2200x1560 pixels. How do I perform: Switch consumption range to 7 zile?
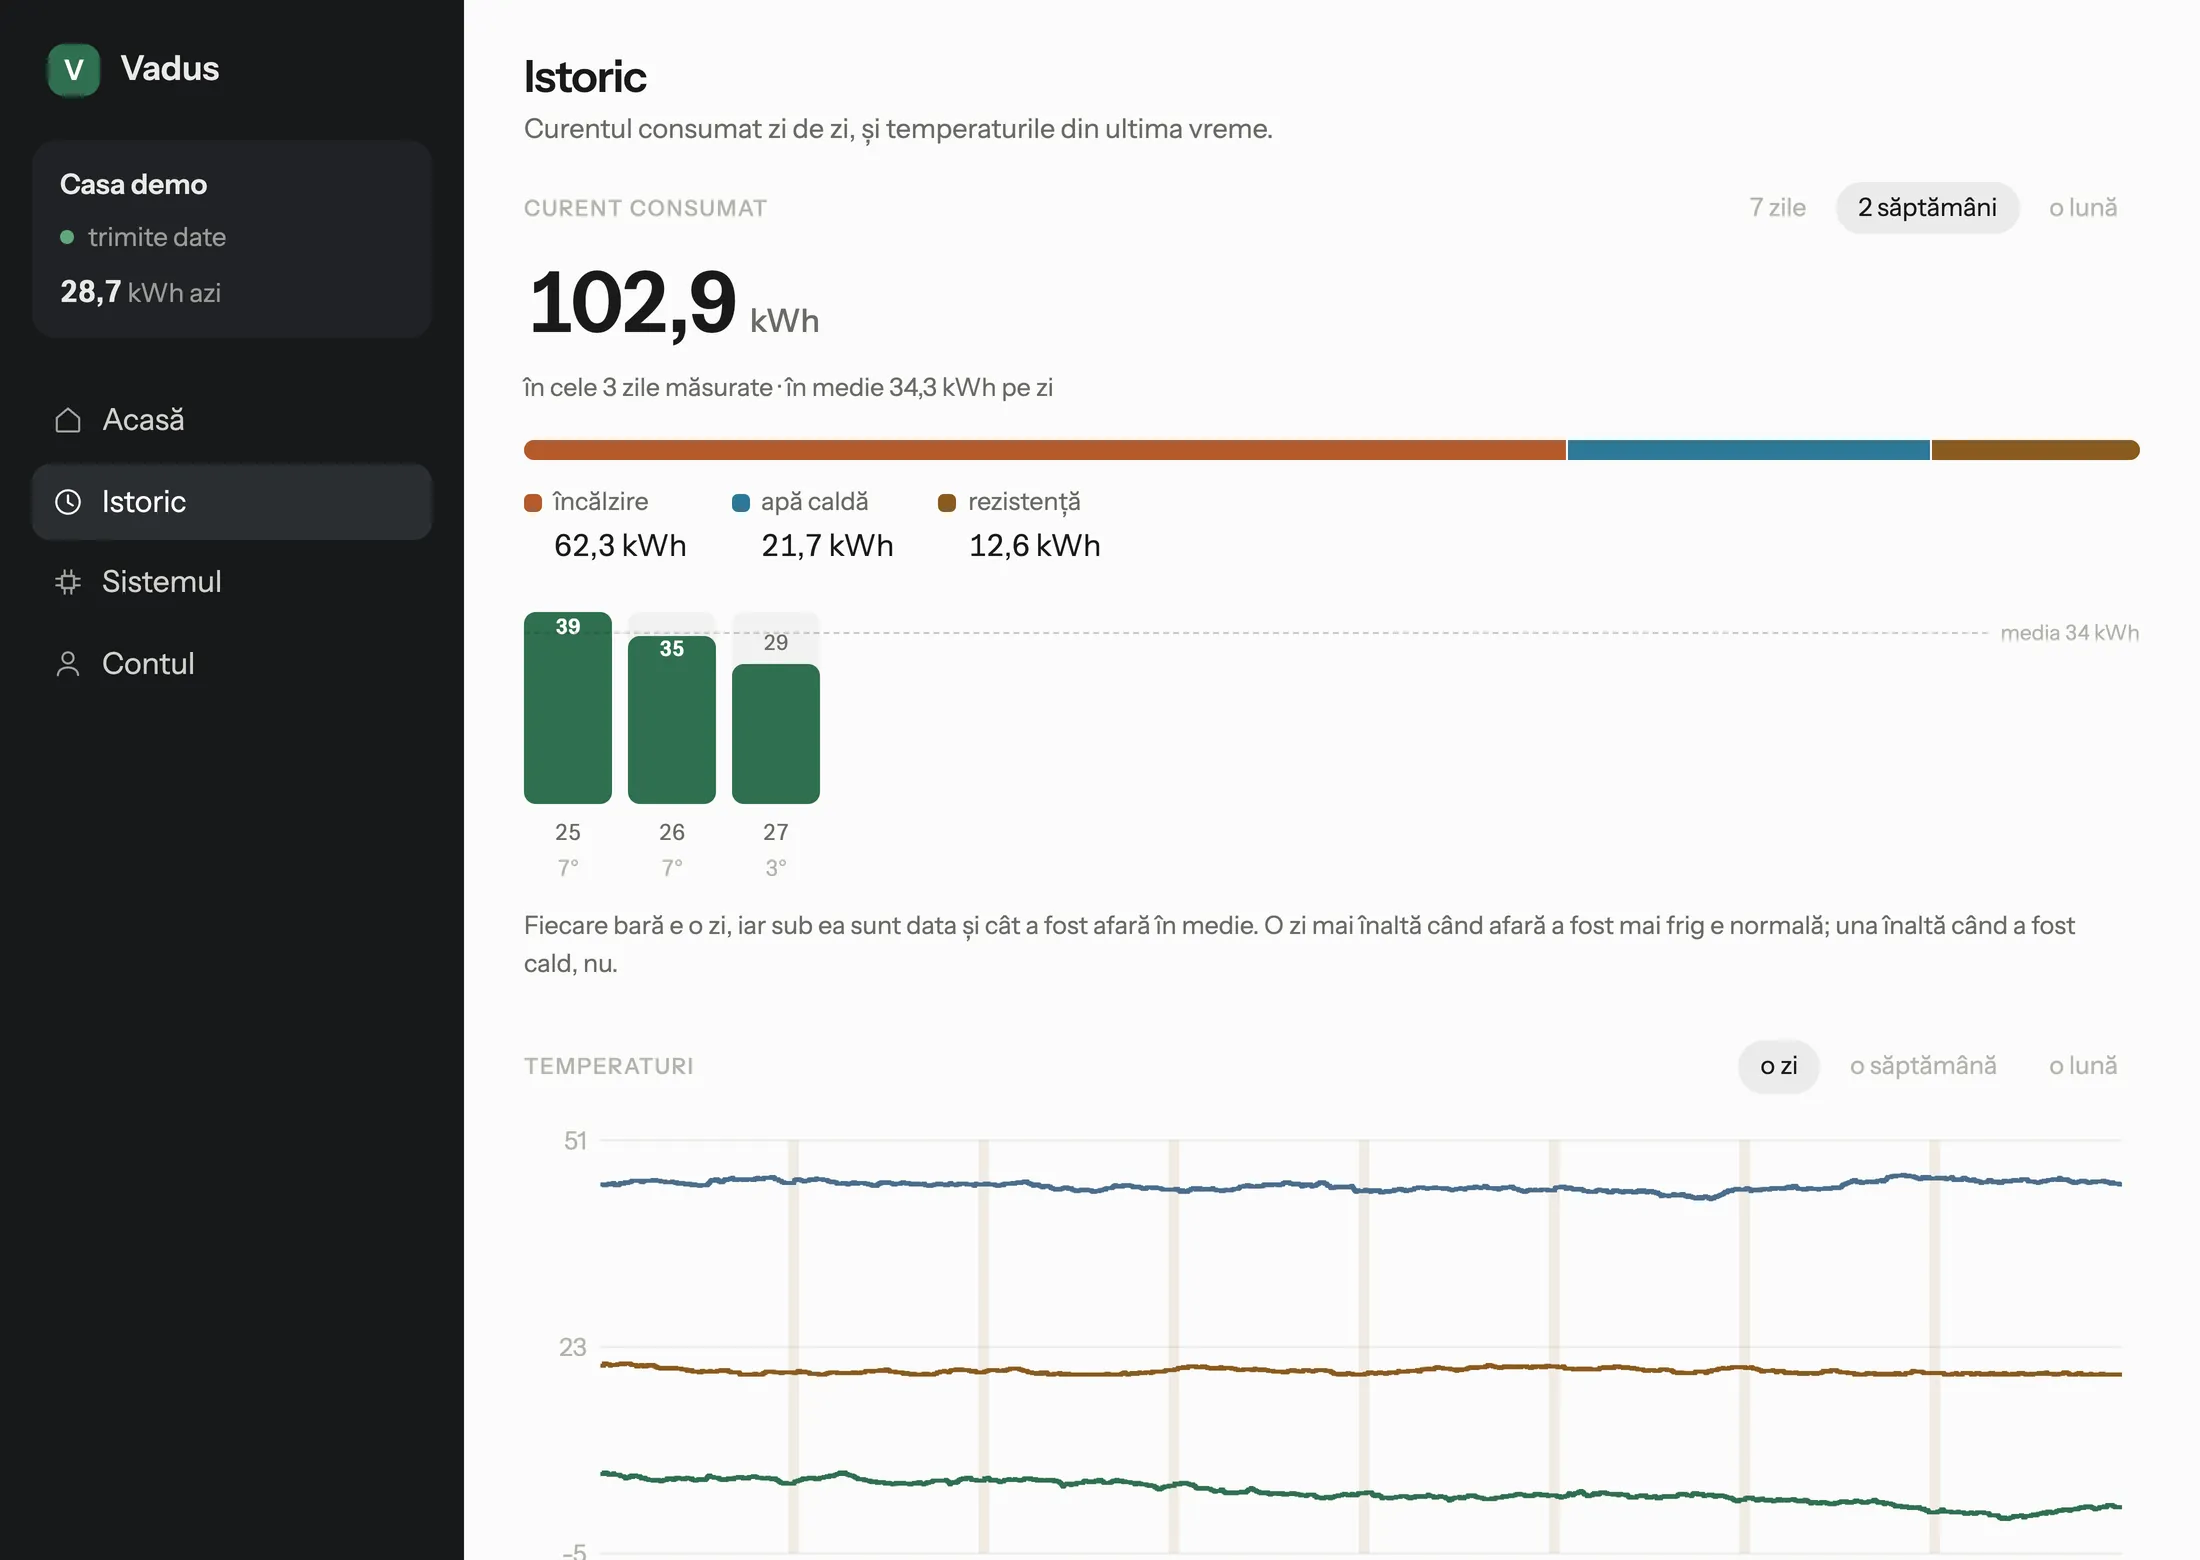1777,208
